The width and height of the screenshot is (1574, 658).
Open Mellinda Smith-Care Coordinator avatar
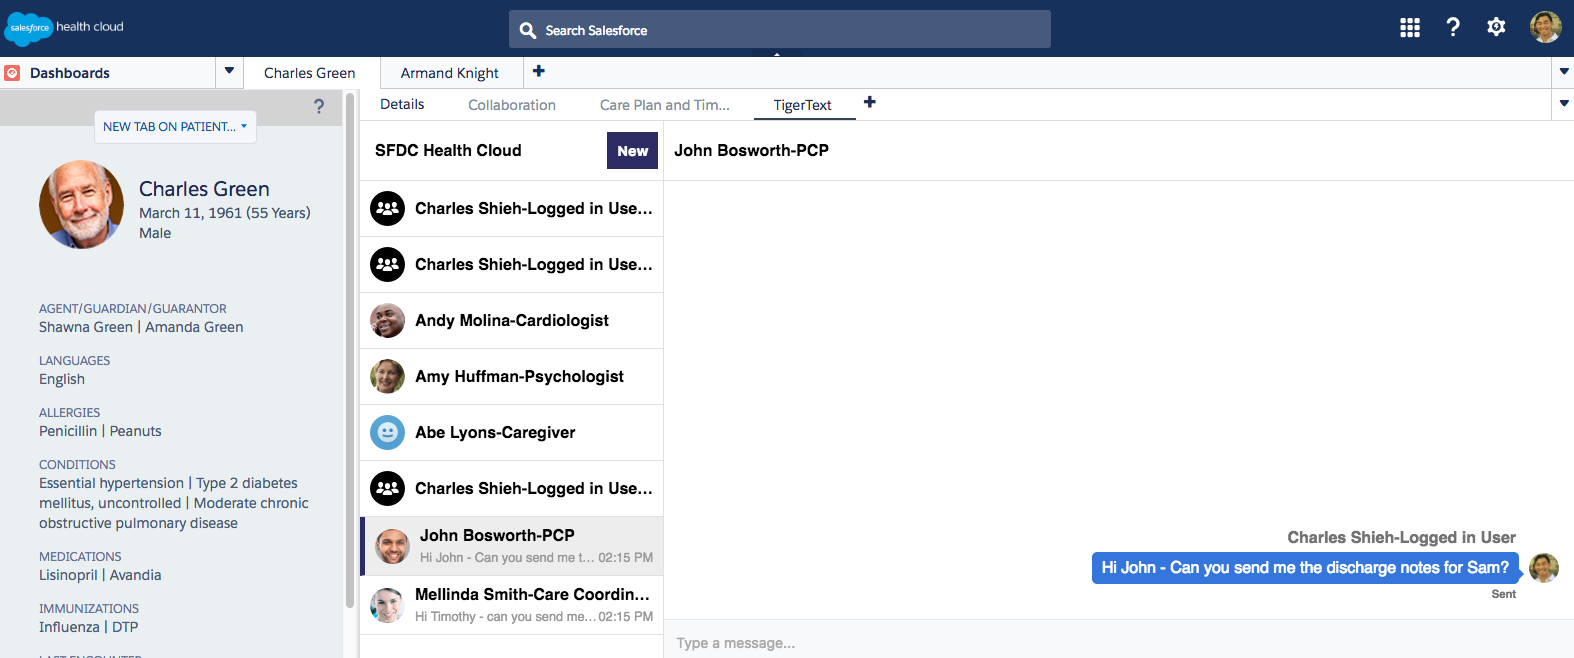(x=387, y=605)
